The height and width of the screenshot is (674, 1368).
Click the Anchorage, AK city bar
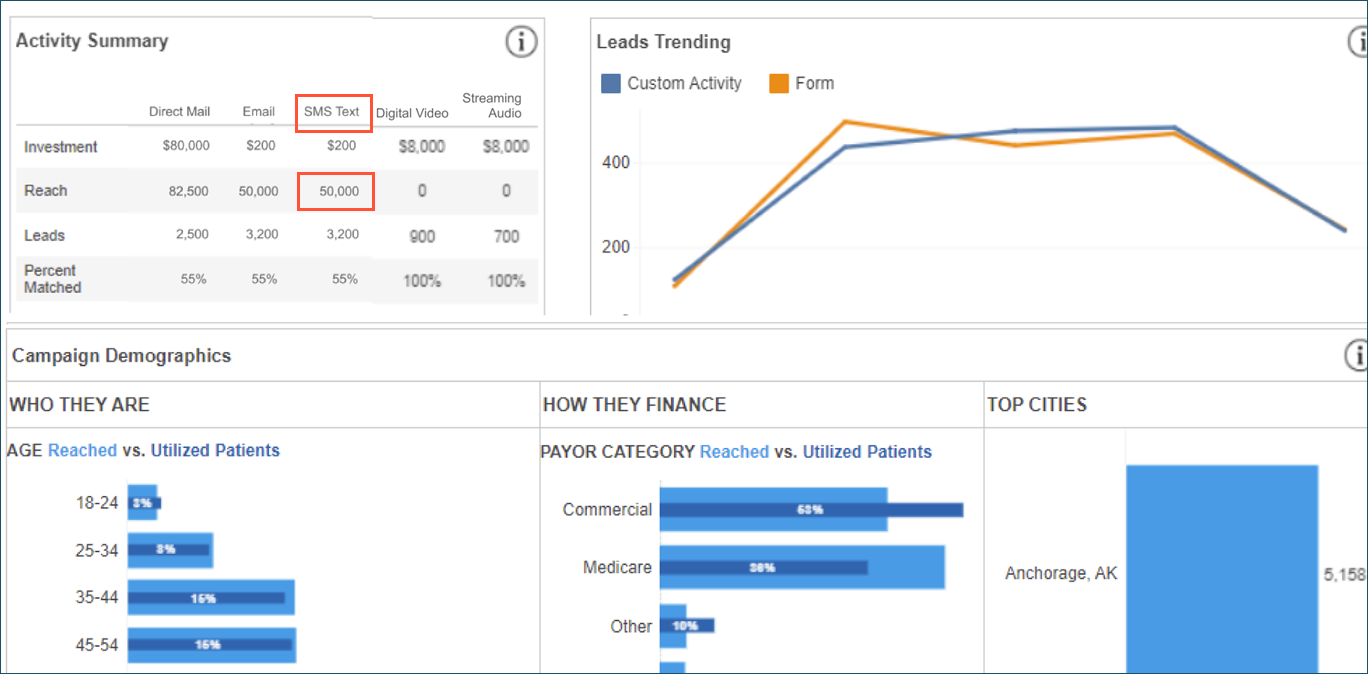click(1222, 567)
